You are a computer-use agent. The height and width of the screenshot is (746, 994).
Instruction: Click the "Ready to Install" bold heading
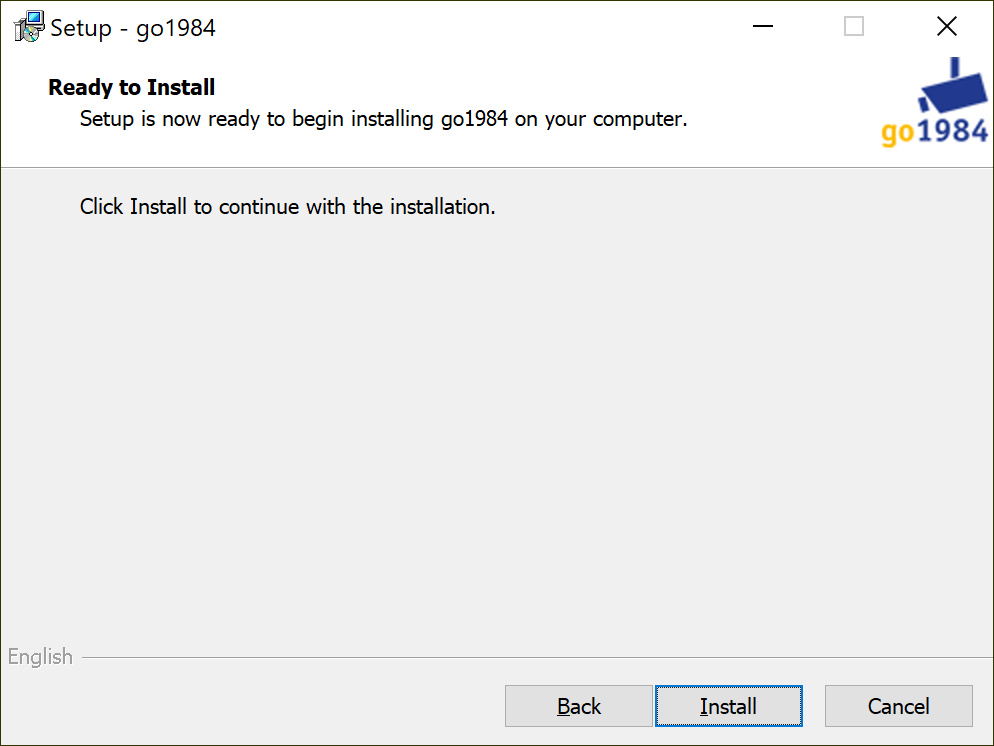132,87
